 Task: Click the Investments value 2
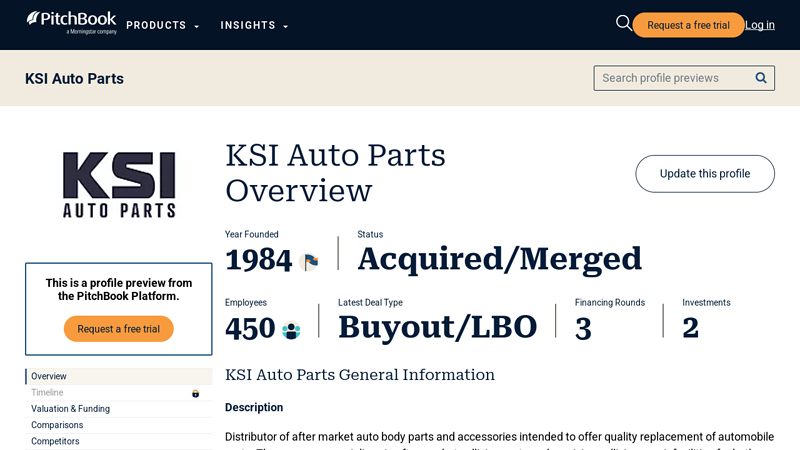click(691, 328)
